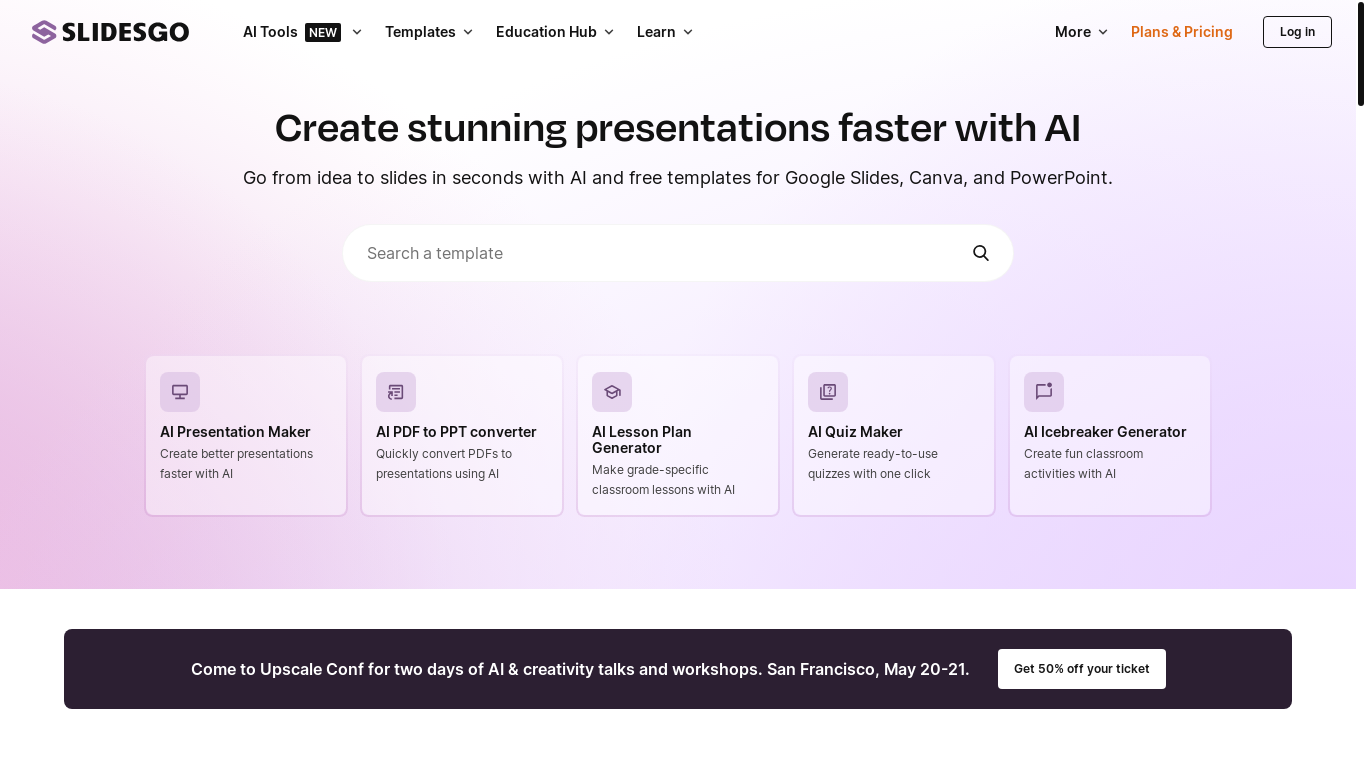Focus the Search a template field
This screenshot has height=768, width=1366.
click(x=678, y=253)
